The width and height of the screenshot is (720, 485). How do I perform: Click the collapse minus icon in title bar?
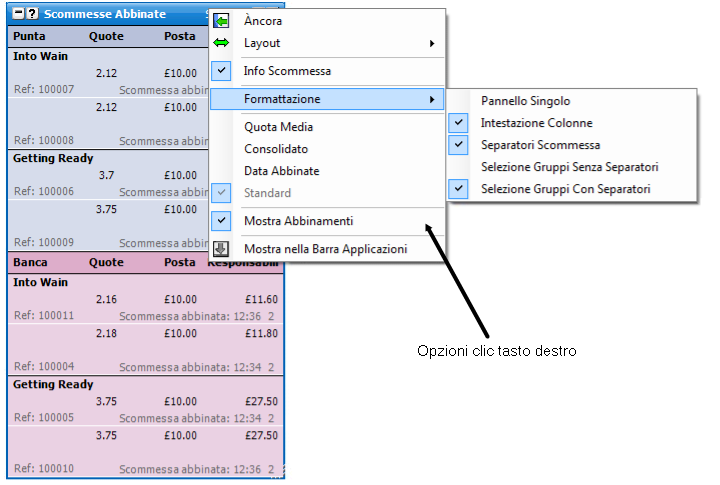click(18, 13)
